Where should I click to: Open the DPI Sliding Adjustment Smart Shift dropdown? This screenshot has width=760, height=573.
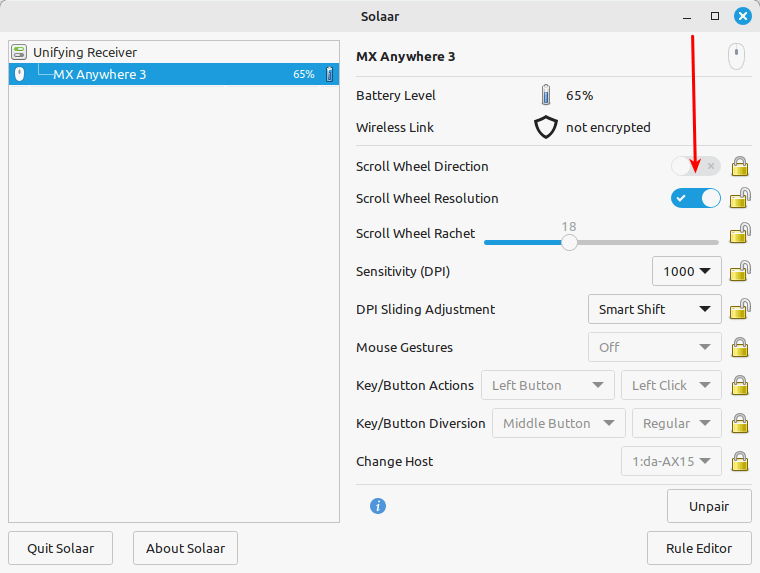654,309
